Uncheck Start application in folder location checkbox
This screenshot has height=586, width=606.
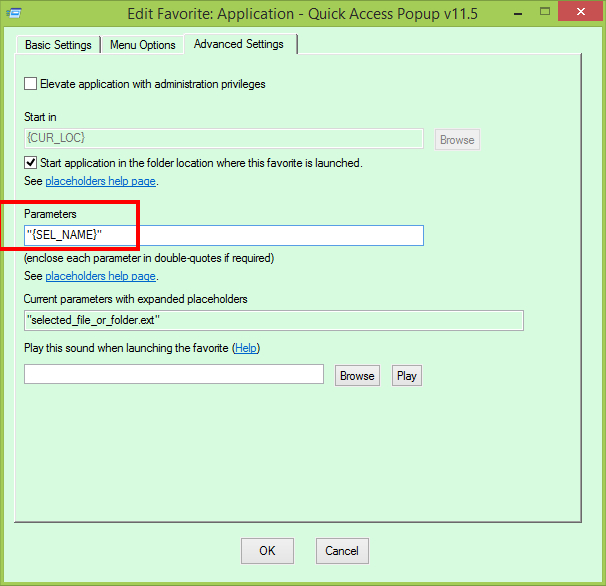(x=31, y=163)
